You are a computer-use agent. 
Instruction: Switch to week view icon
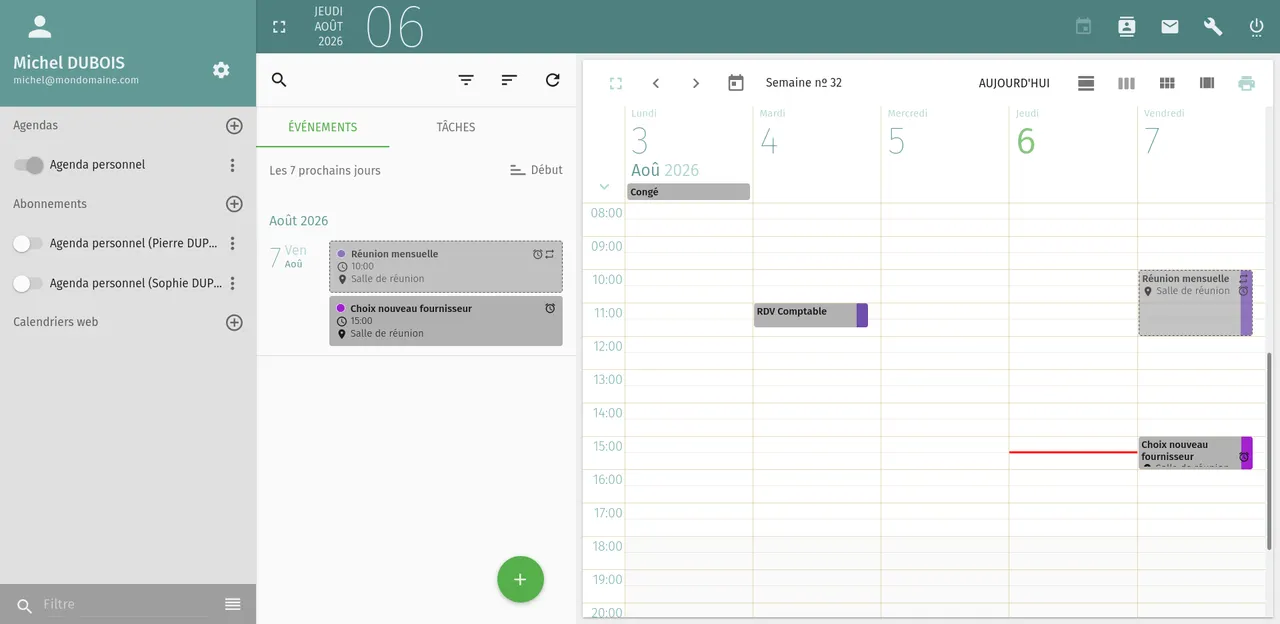click(x=1126, y=83)
